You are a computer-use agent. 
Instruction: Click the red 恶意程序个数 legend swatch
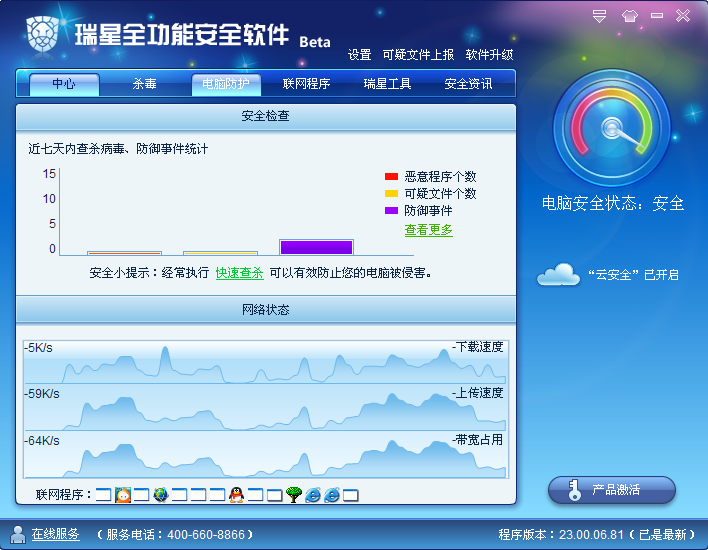(391, 177)
